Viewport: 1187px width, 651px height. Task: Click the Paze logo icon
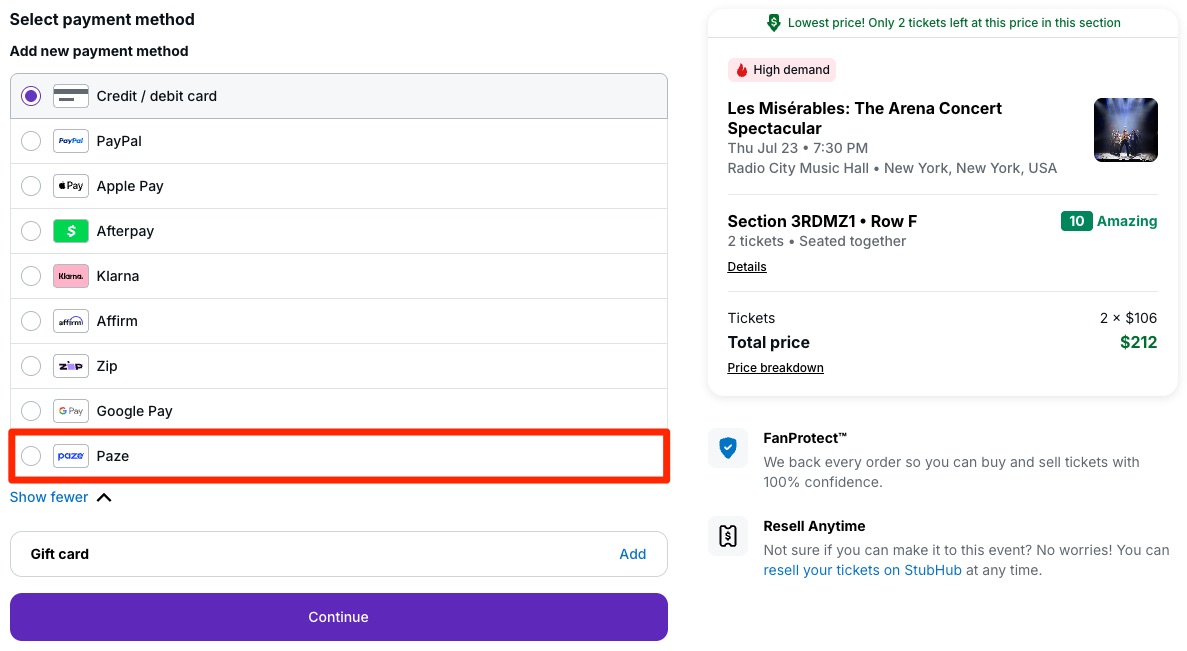click(x=70, y=456)
